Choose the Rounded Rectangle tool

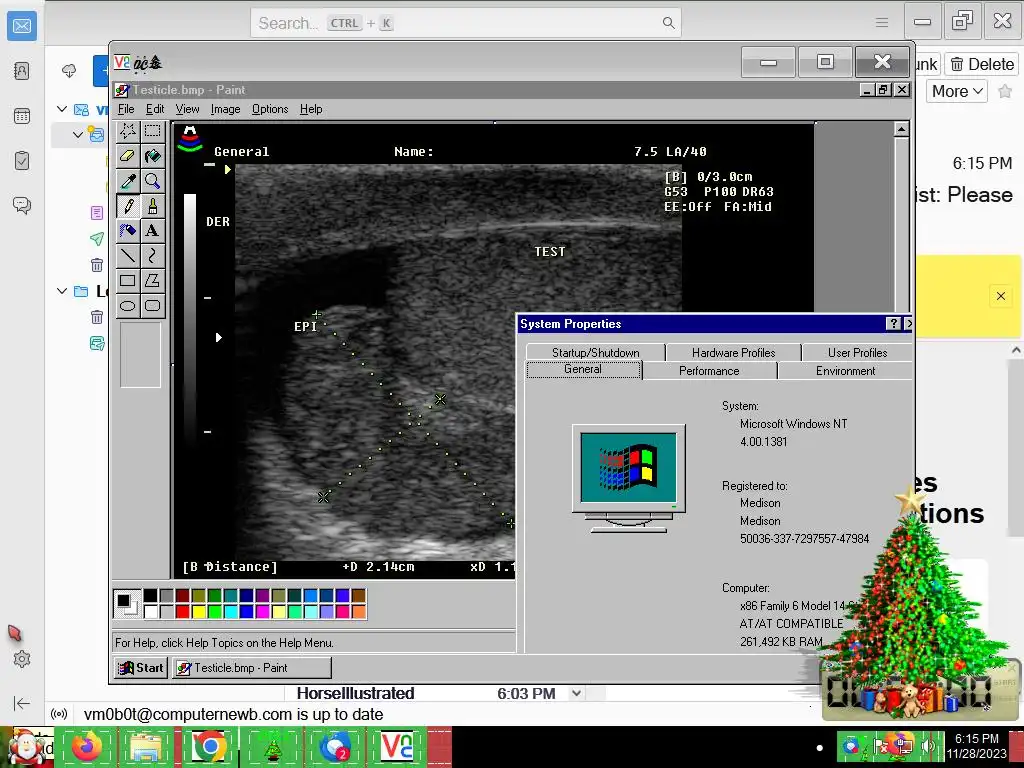153,306
